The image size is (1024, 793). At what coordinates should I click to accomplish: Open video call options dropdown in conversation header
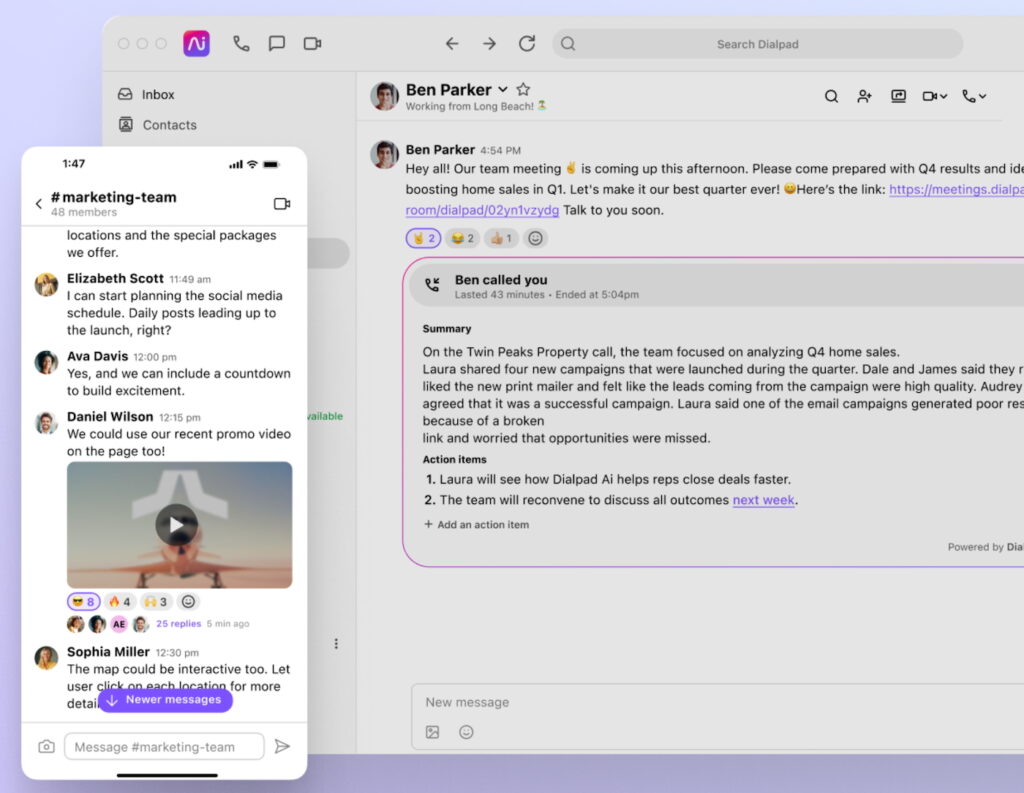point(935,97)
